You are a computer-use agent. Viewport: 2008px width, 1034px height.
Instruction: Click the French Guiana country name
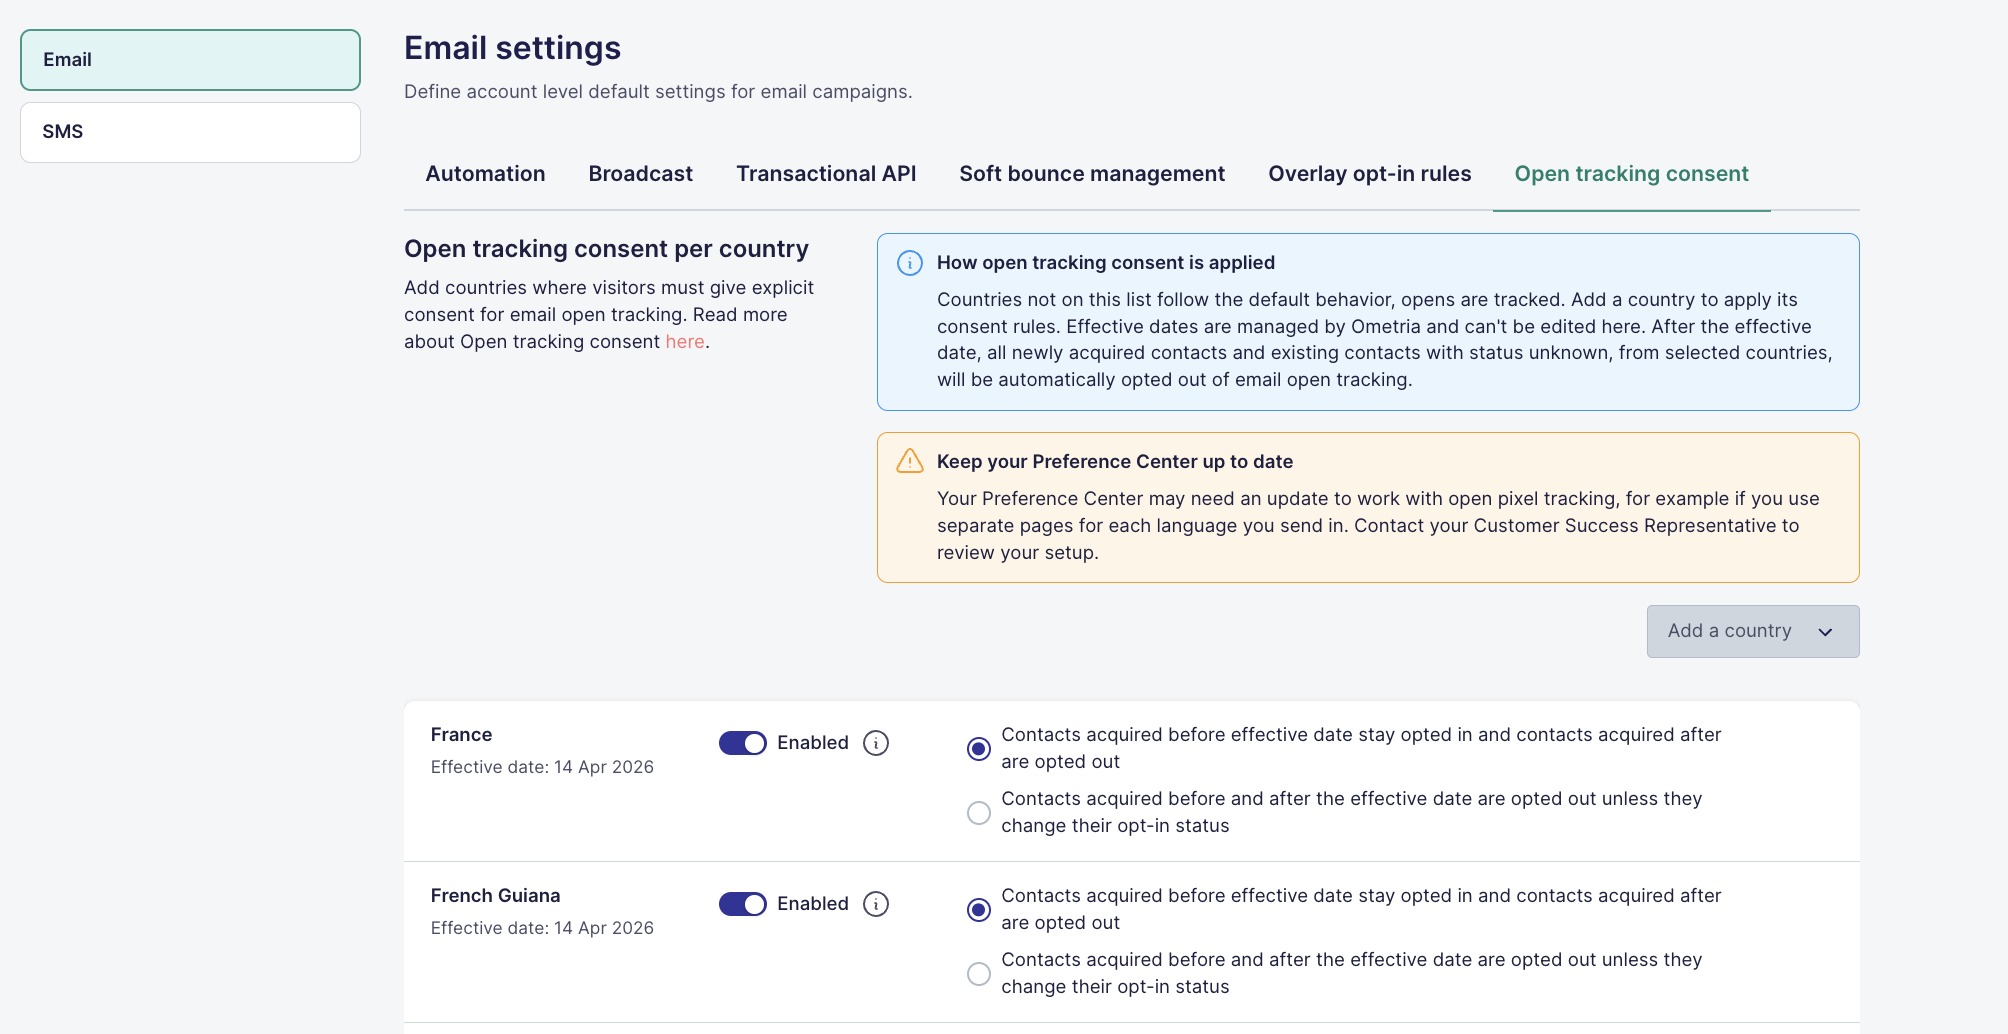[x=495, y=896]
